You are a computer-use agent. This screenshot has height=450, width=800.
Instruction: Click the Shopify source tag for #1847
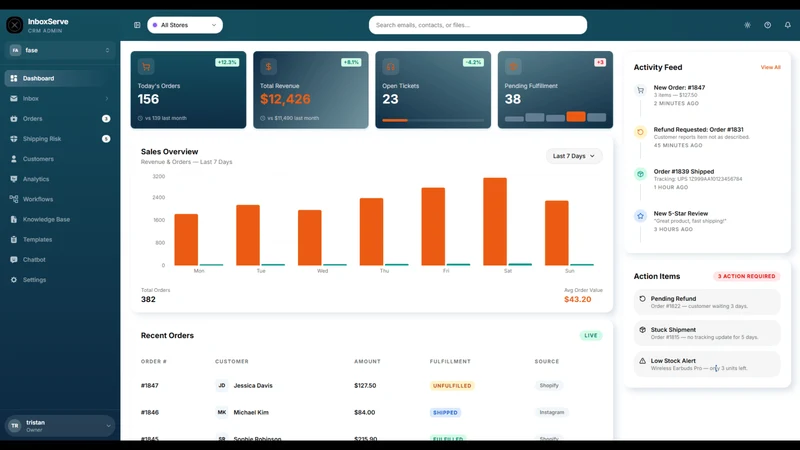(x=549, y=386)
